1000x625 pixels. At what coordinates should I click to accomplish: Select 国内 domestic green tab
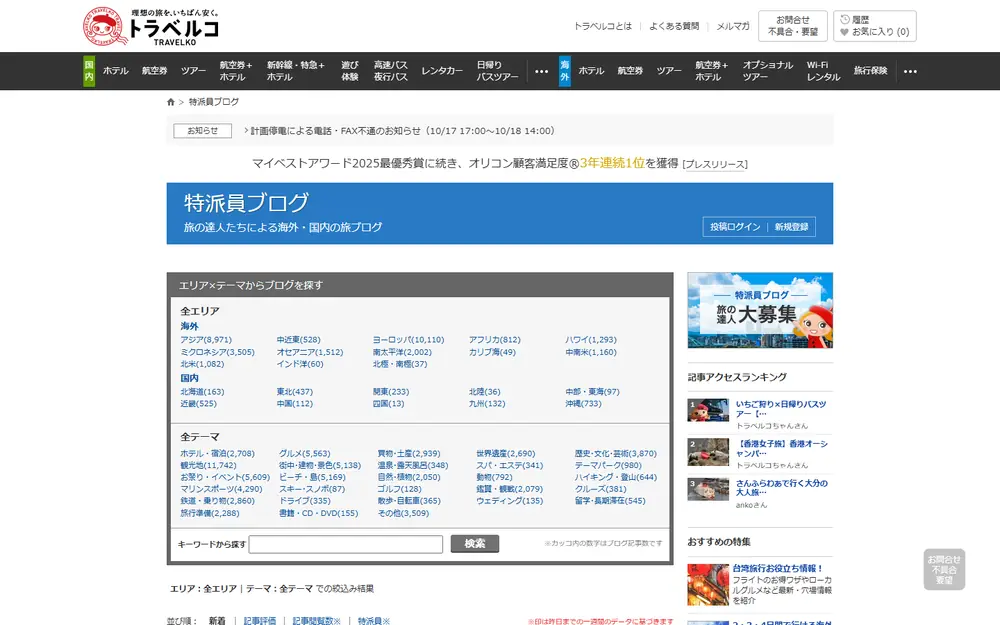(89, 71)
